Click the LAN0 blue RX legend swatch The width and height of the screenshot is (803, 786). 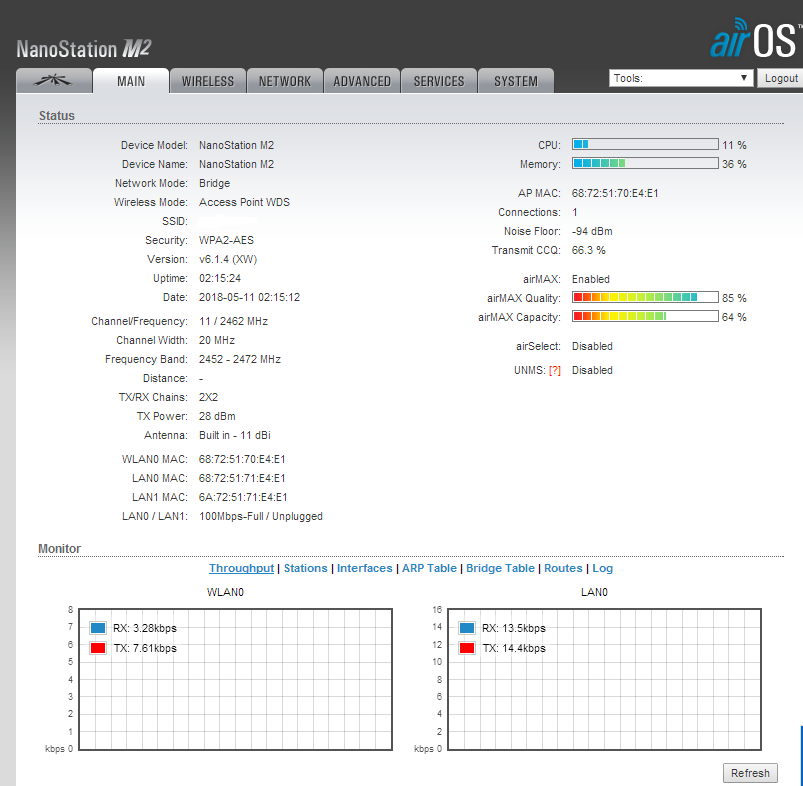(x=467, y=628)
